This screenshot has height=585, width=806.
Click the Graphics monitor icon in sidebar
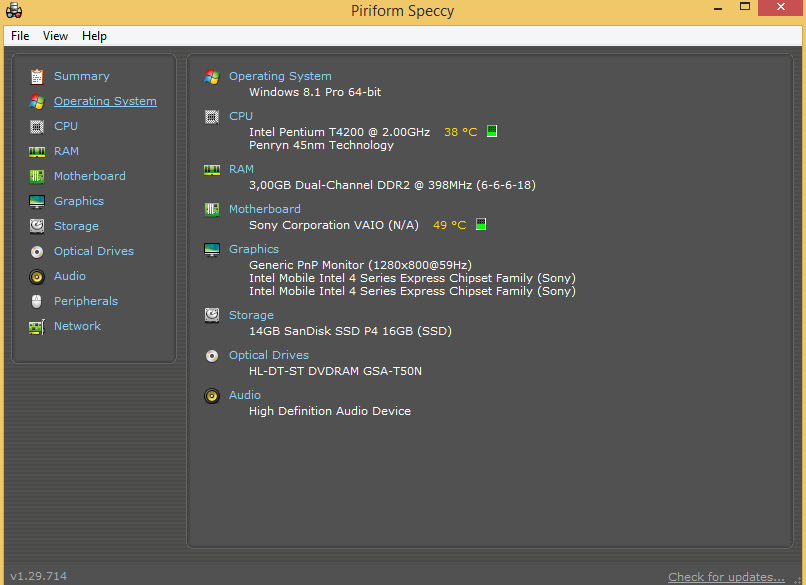[x=37, y=201]
